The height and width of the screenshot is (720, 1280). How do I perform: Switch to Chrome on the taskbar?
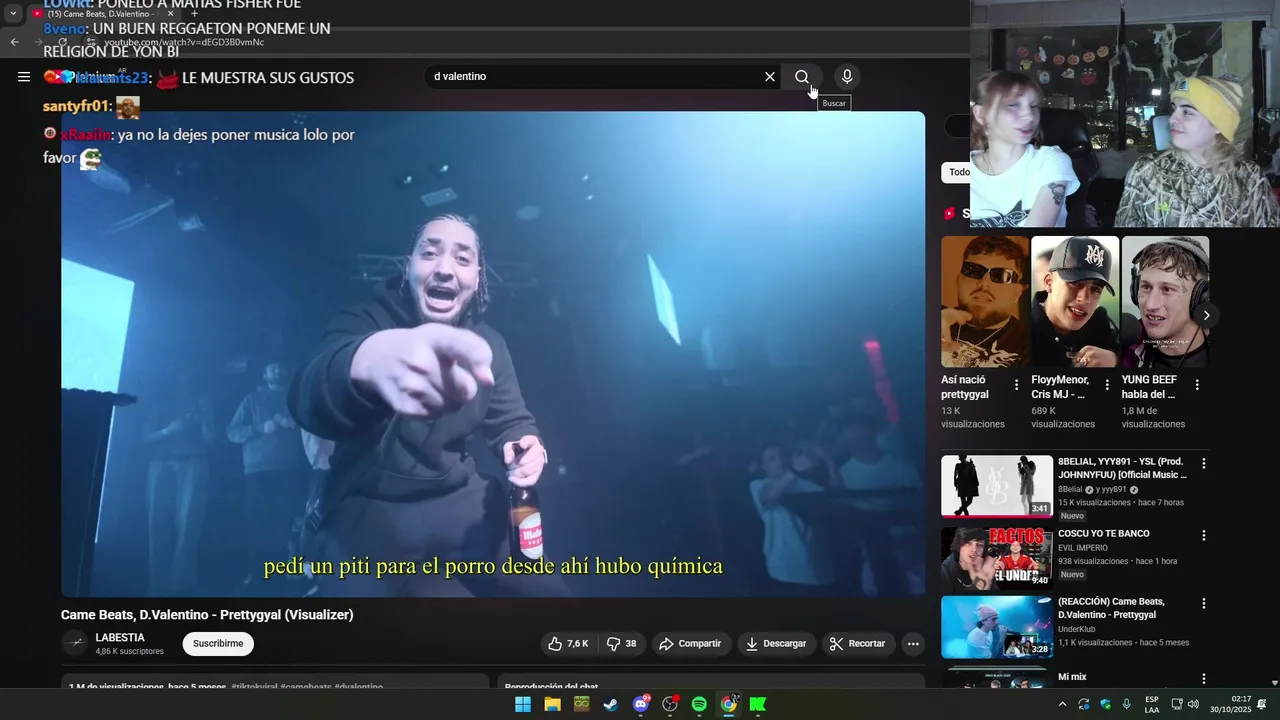pyautogui.click(x=728, y=704)
